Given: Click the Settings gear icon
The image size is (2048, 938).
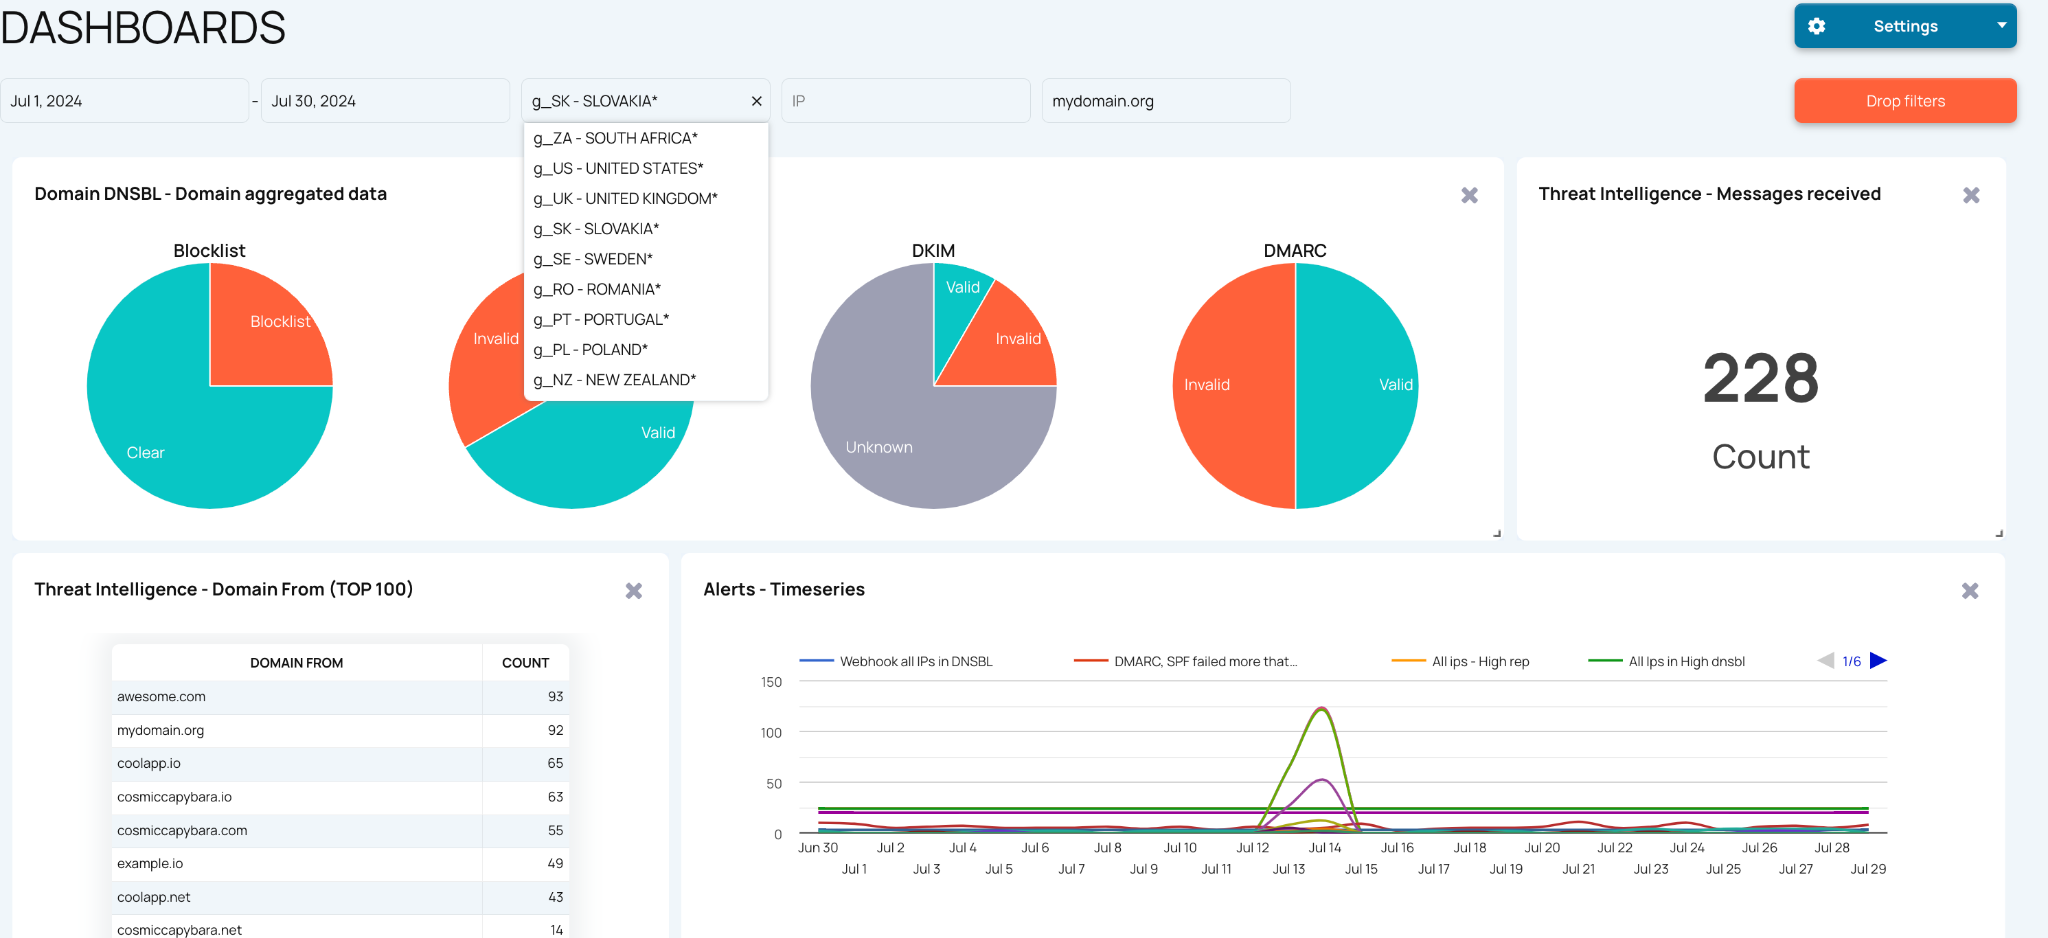Looking at the screenshot, I should click(1817, 26).
